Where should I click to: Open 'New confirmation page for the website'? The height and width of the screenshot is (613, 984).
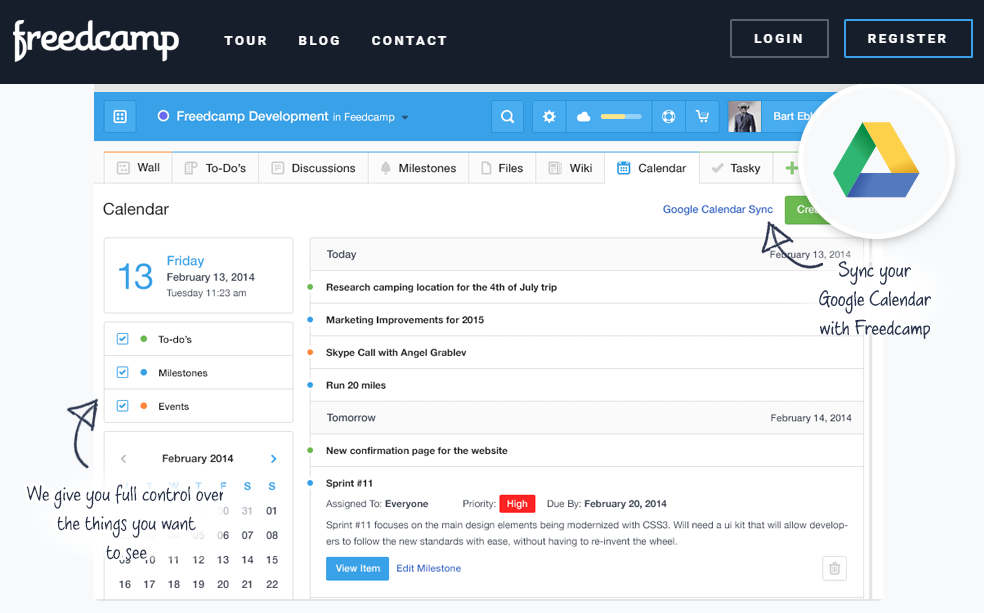417,450
